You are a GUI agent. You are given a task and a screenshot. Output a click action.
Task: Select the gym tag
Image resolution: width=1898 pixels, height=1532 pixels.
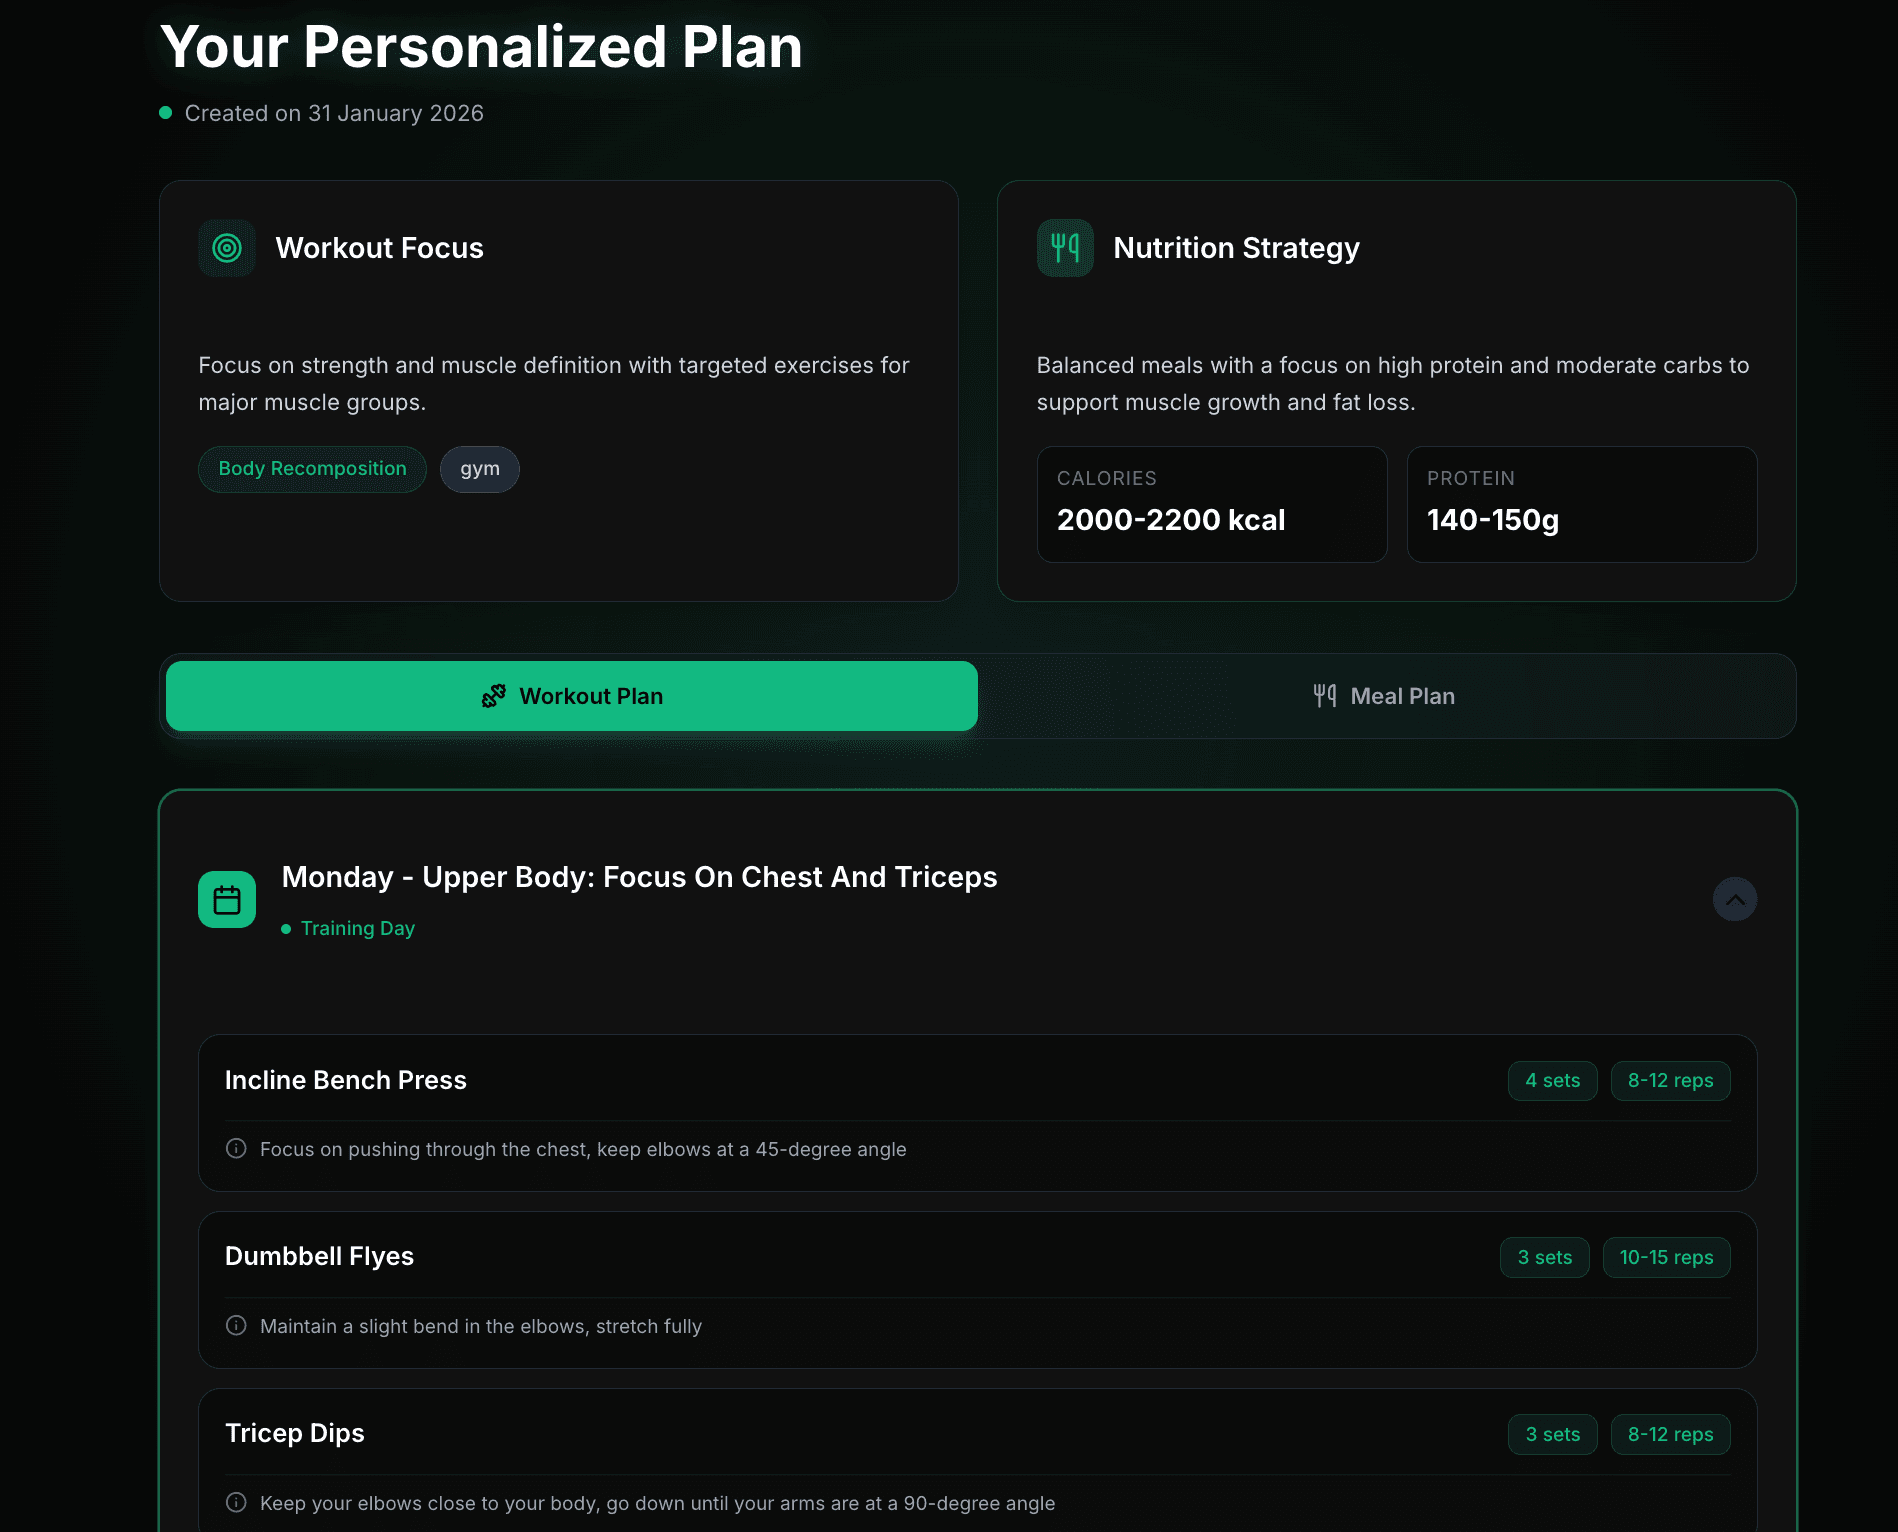pos(479,468)
